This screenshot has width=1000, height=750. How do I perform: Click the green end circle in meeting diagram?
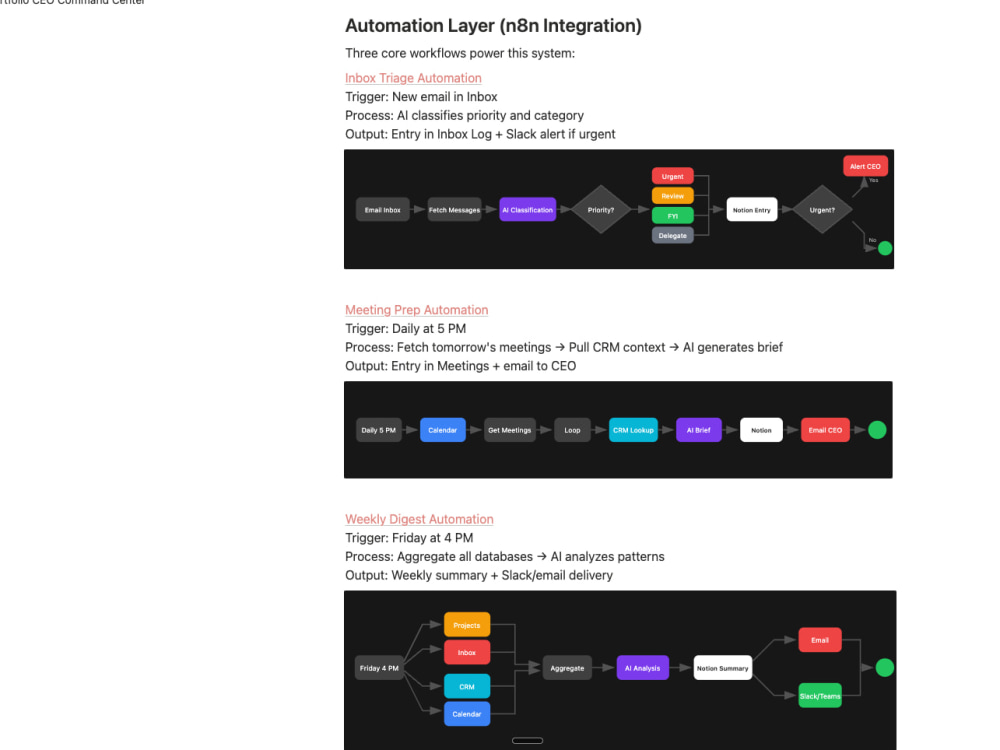pyautogui.click(x=877, y=430)
